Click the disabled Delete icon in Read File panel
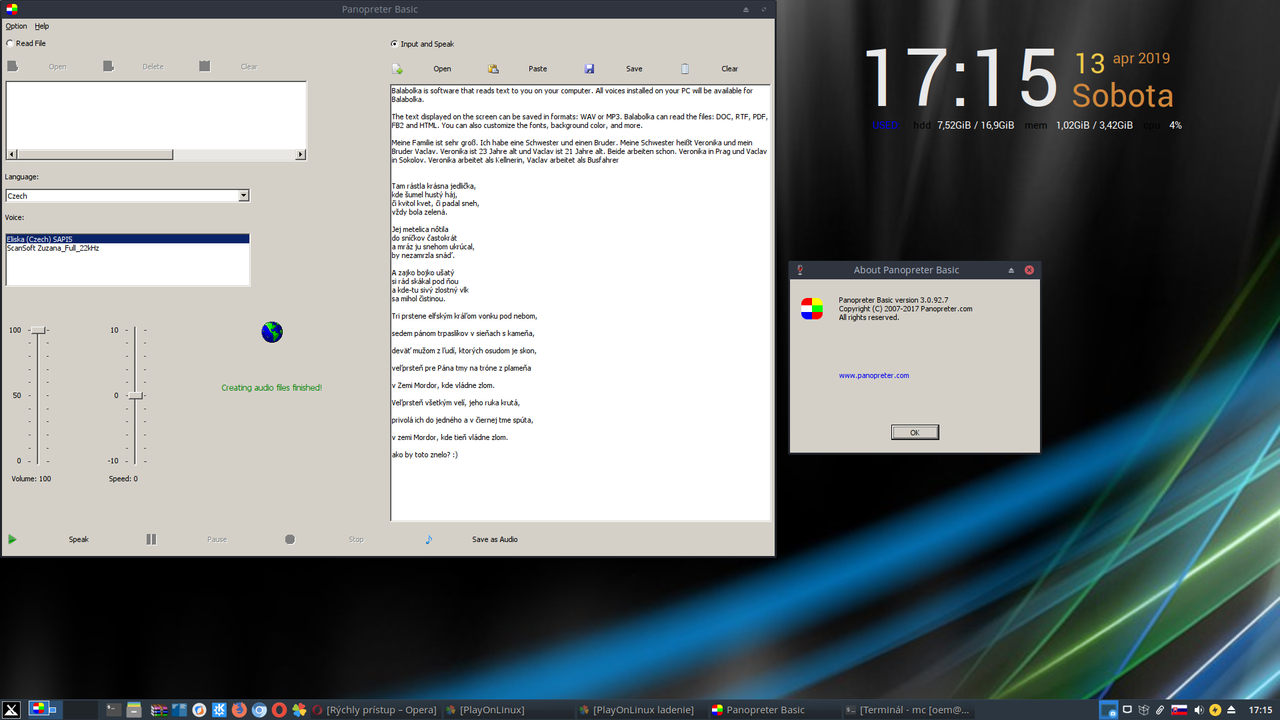 [108, 66]
